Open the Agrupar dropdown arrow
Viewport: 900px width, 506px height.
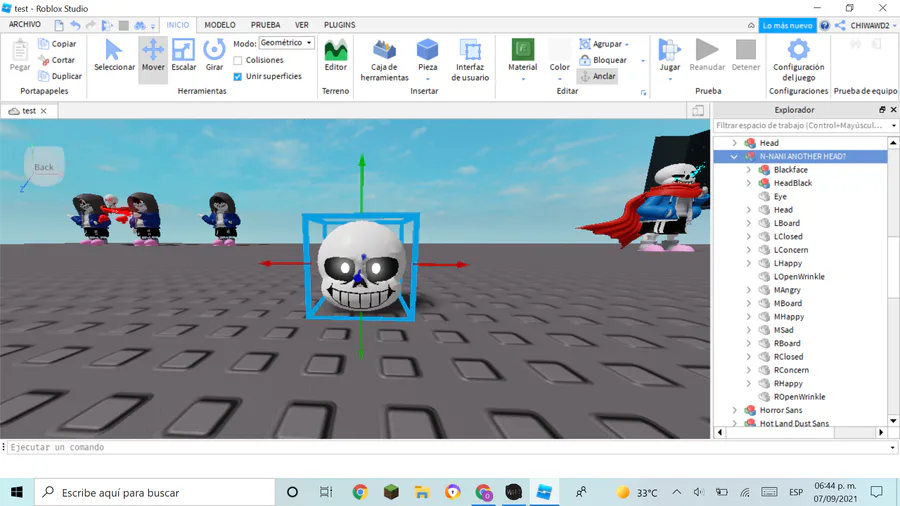[x=627, y=44]
